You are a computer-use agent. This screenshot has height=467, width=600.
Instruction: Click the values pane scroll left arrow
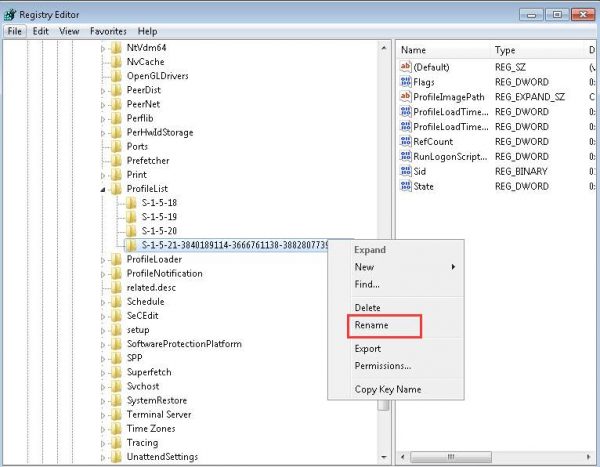[x=402, y=457]
